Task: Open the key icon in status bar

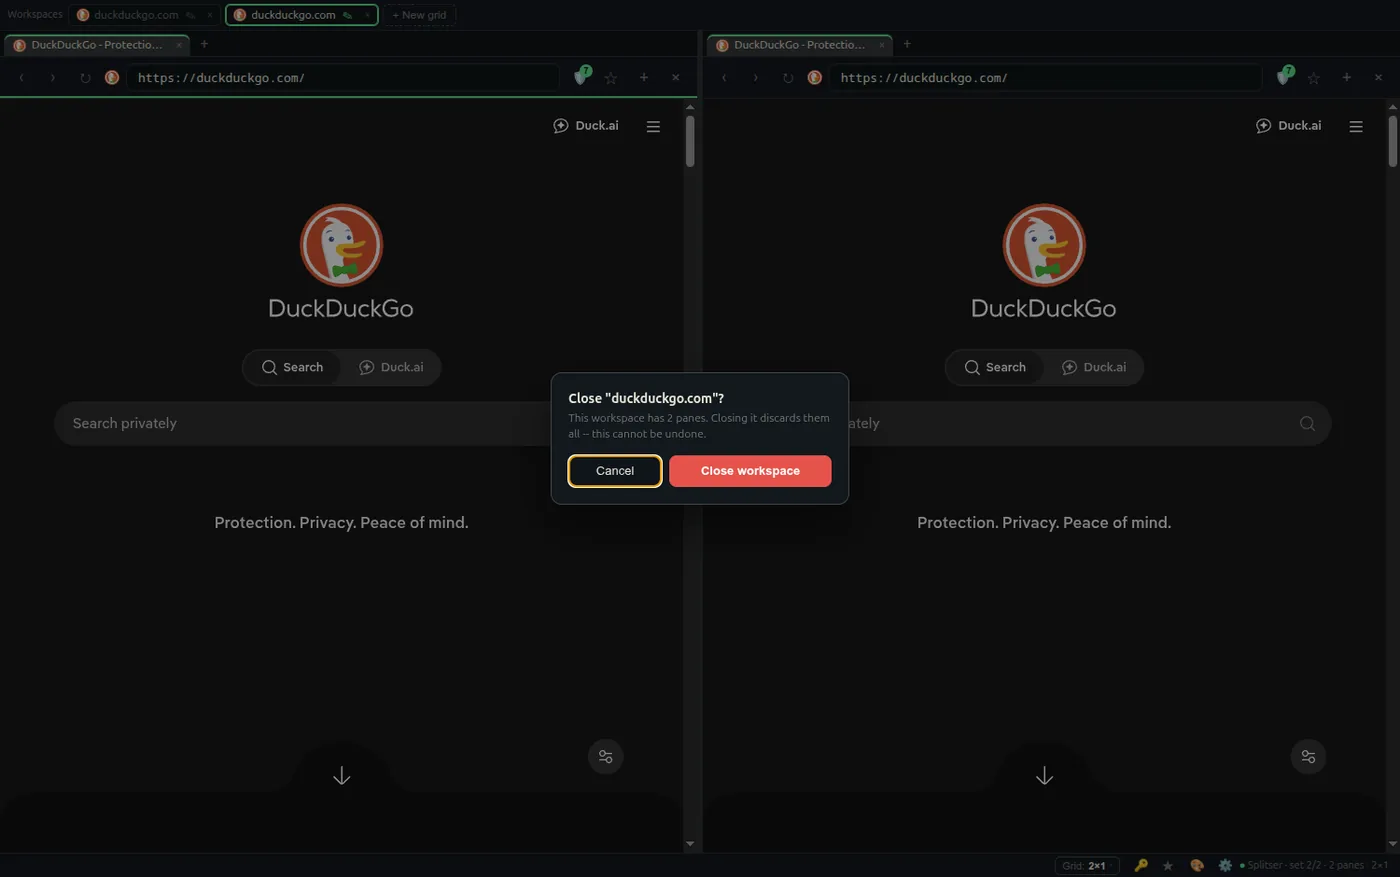Action: (1141, 865)
